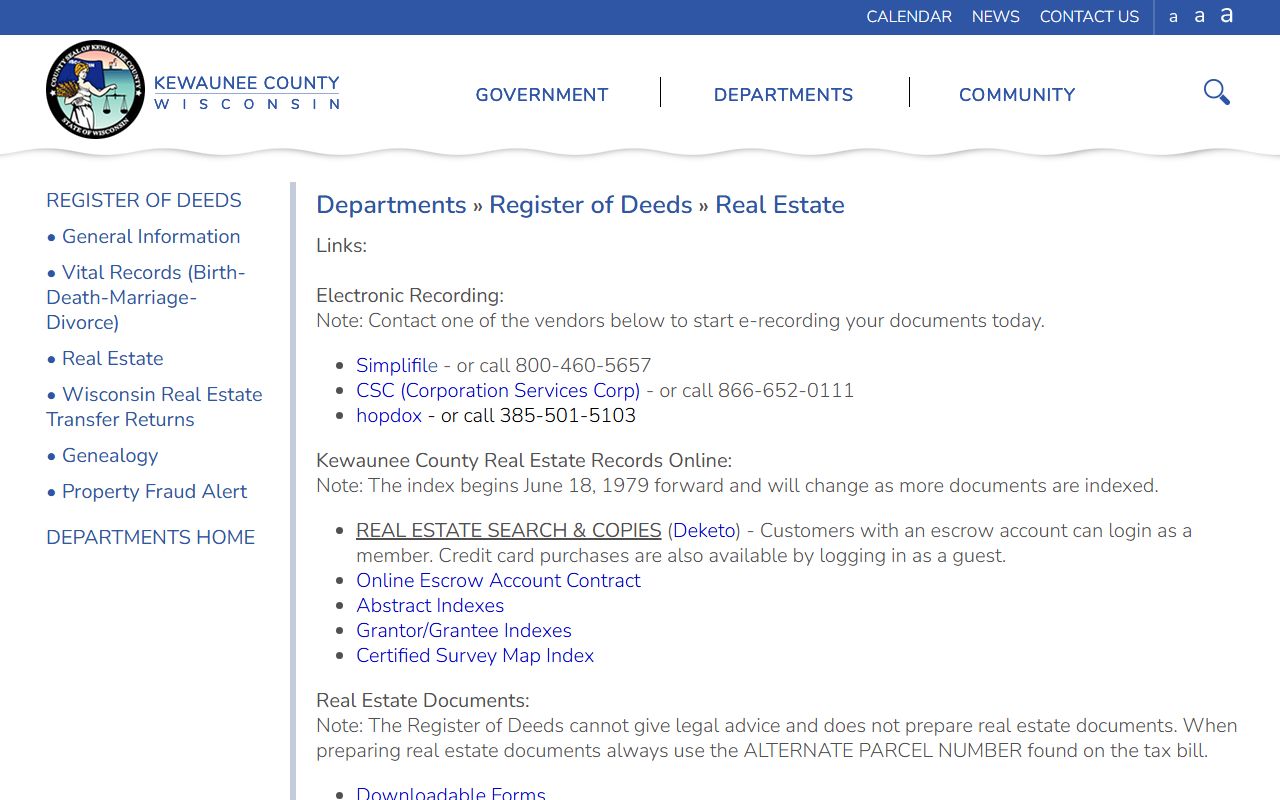Return to Departments Home
1280x800 pixels.
(x=150, y=537)
